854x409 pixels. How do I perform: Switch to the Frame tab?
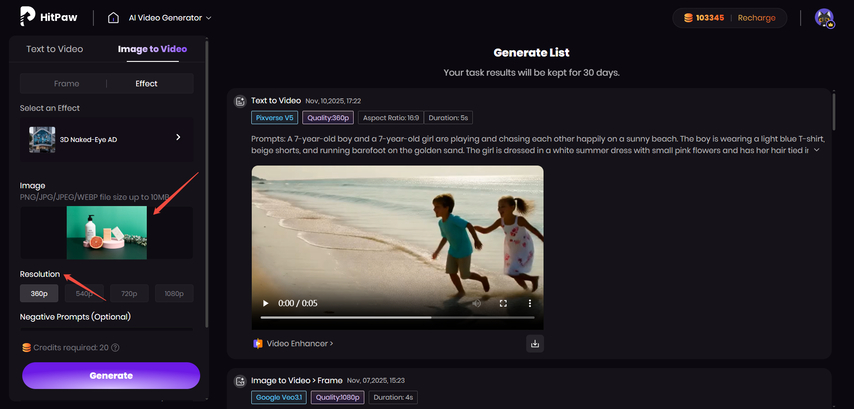click(66, 84)
